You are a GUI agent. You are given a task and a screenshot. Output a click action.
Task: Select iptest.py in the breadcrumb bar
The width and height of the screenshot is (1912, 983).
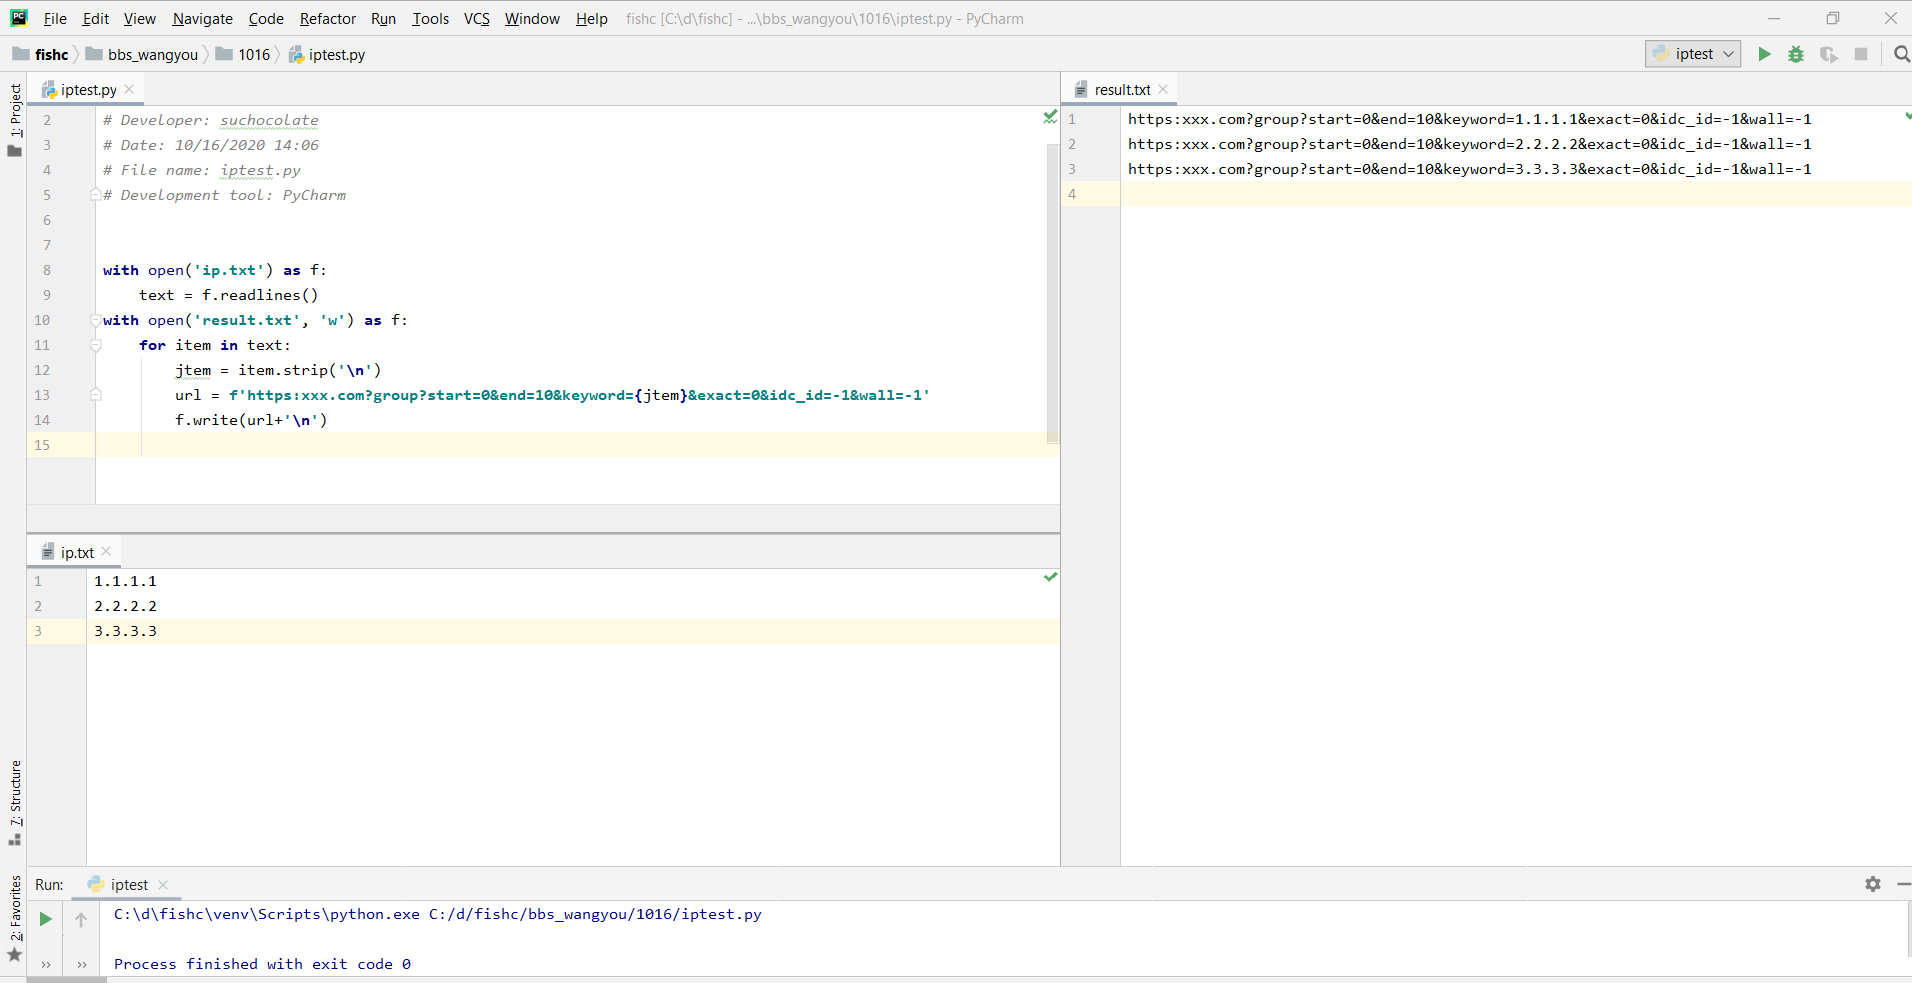[x=327, y=54]
